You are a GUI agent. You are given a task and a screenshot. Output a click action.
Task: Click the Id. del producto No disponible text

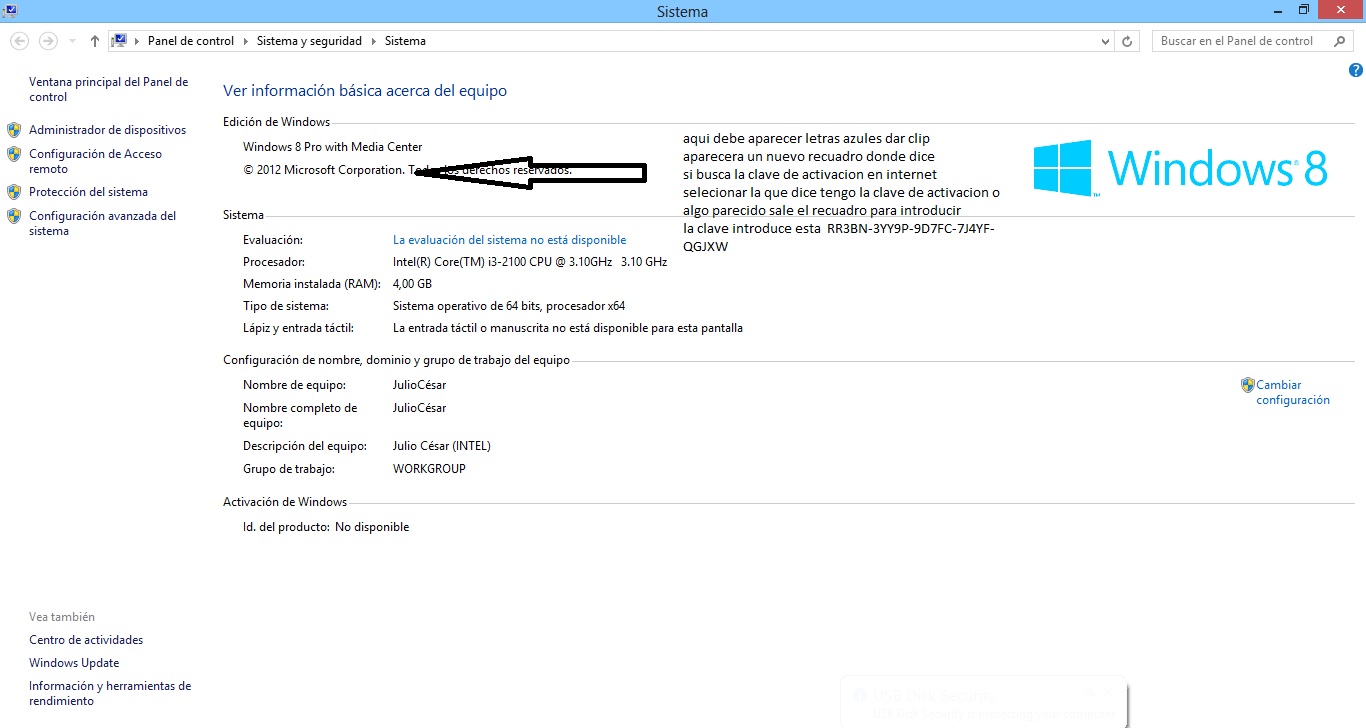[x=326, y=527]
